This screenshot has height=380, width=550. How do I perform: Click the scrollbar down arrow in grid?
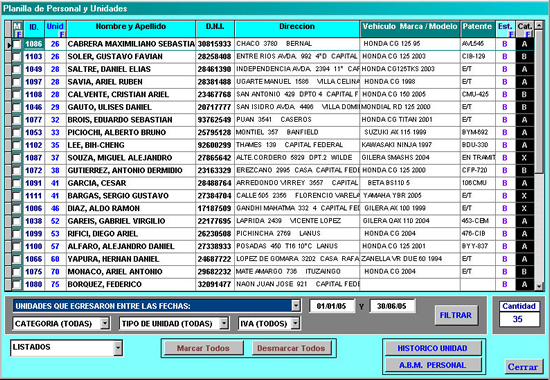point(539,286)
